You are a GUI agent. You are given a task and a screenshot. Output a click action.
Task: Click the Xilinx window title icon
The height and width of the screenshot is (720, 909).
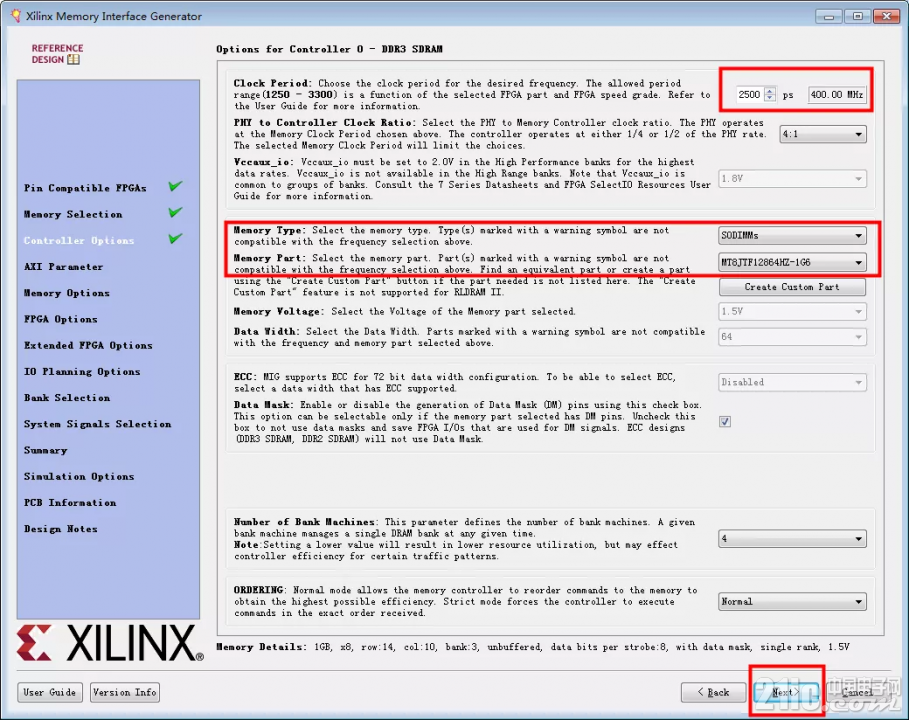16,16
